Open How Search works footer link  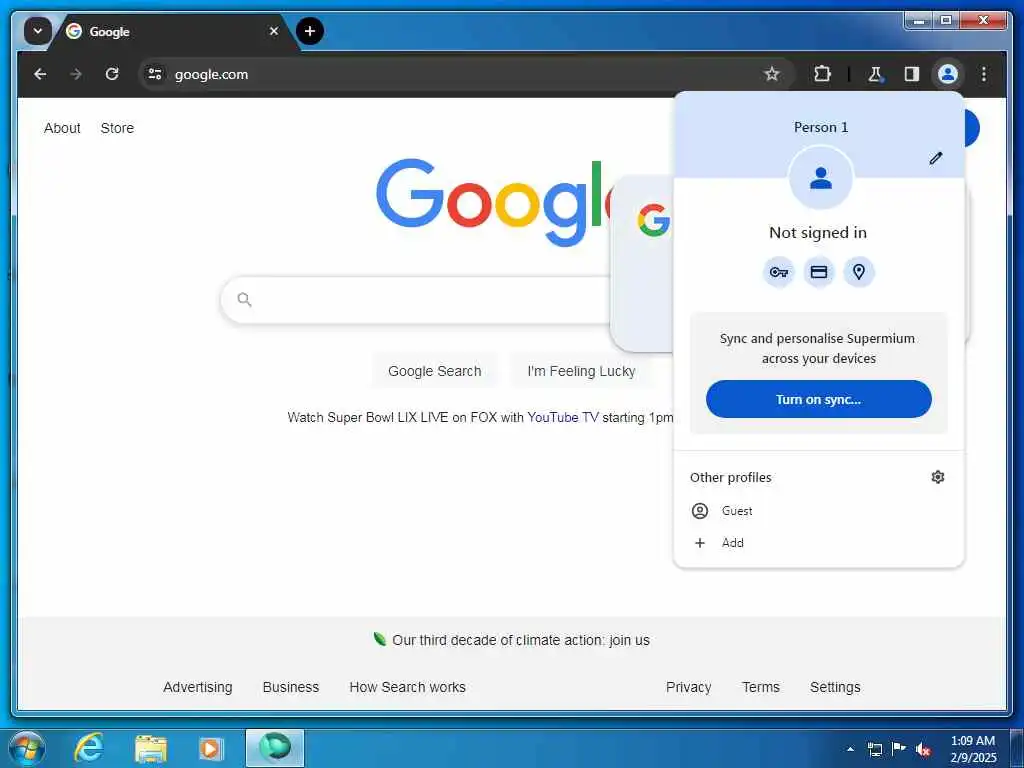(x=408, y=687)
